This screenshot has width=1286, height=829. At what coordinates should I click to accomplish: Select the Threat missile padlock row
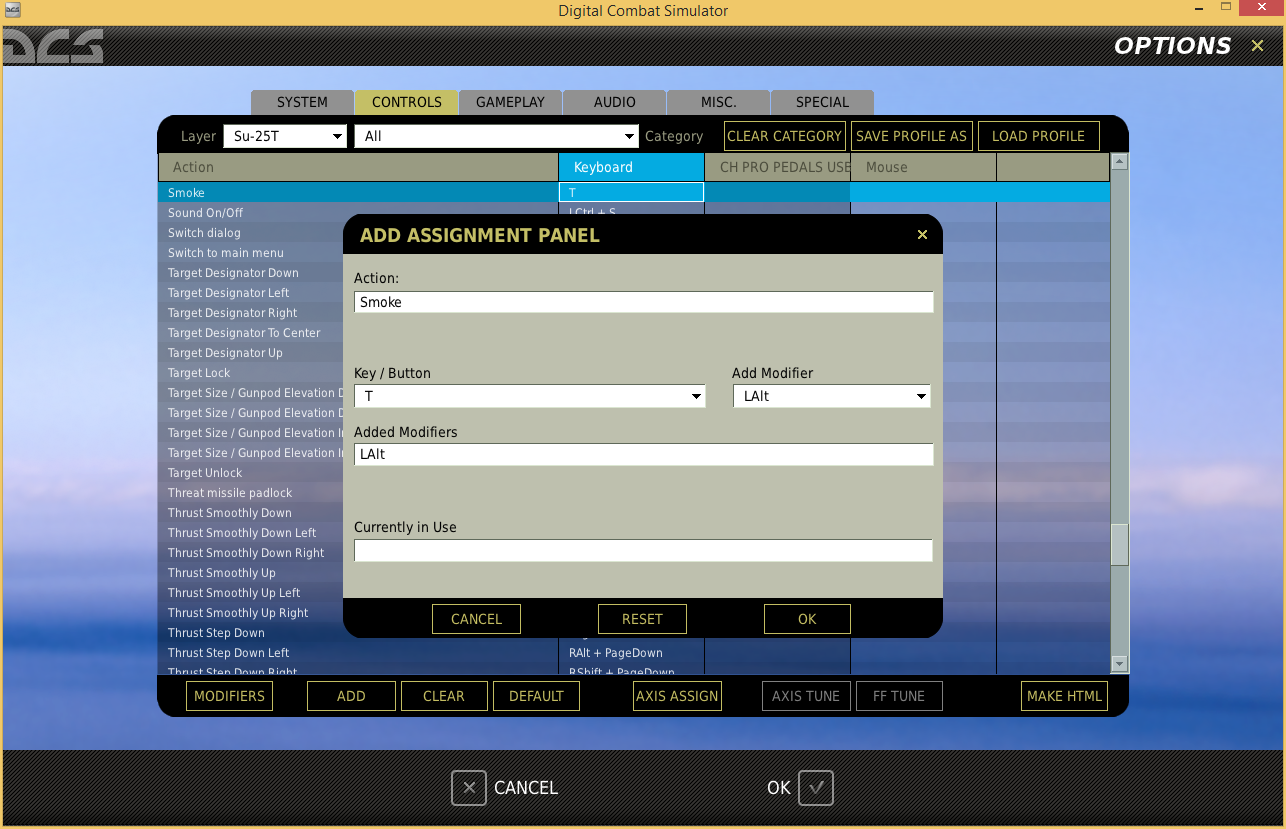click(250, 493)
